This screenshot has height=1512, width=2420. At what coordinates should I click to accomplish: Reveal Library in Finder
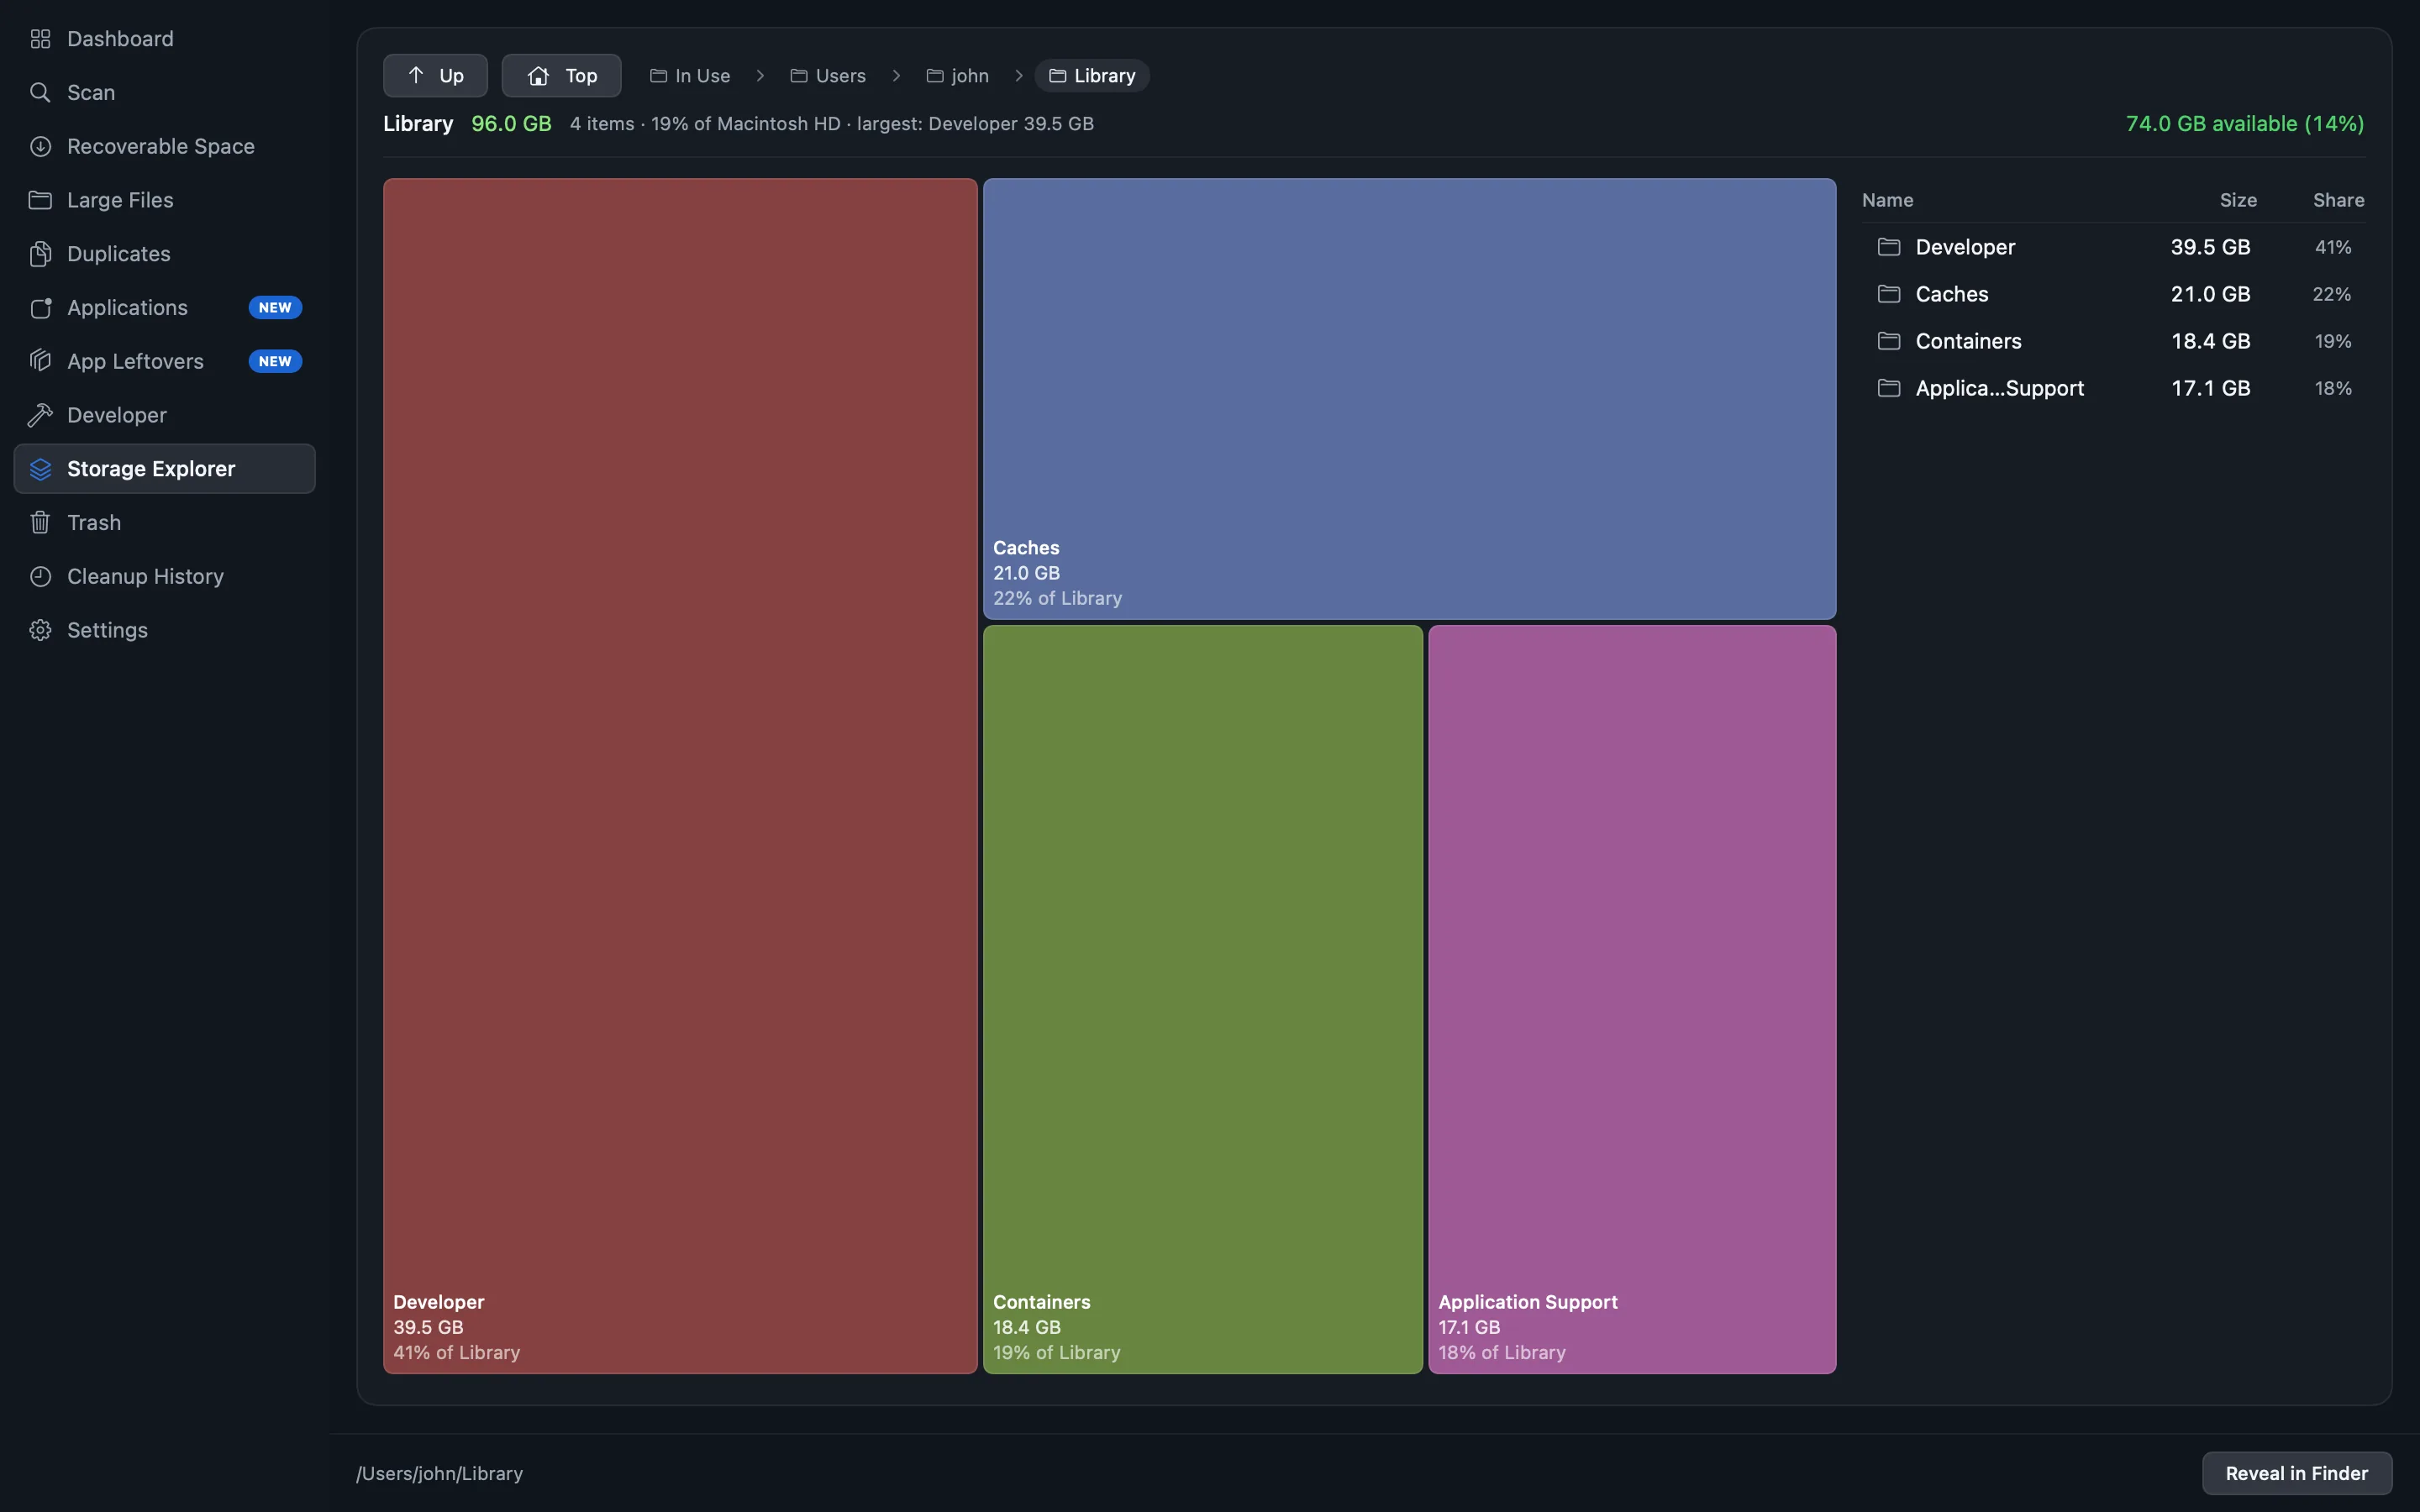[2296, 1473]
